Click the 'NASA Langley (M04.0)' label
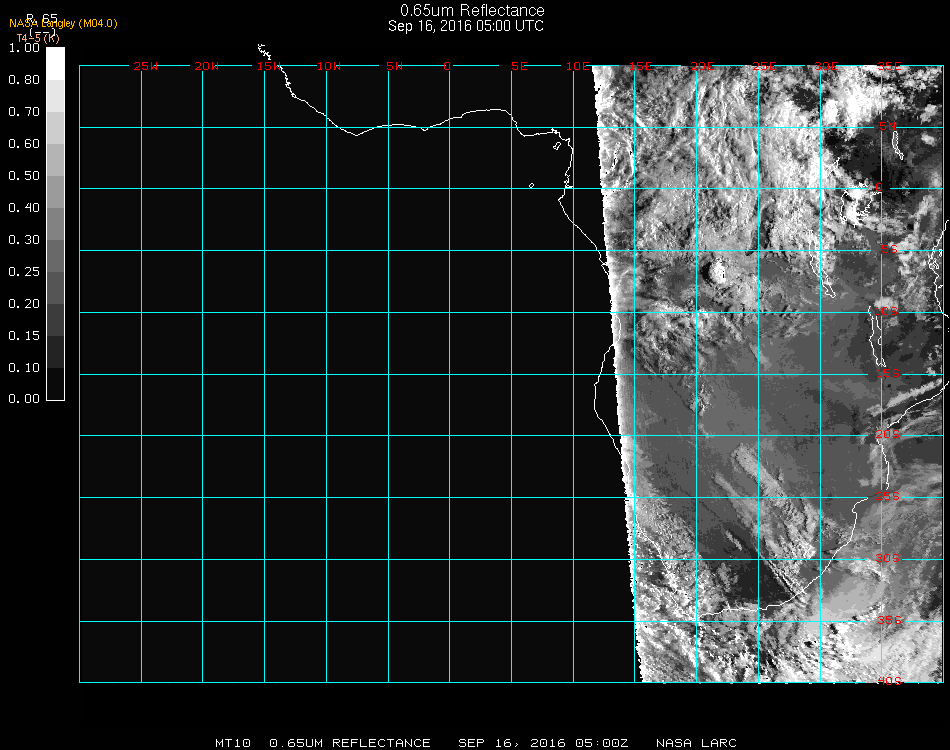The height and width of the screenshot is (750, 950). pyautogui.click(x=63, y=23)
